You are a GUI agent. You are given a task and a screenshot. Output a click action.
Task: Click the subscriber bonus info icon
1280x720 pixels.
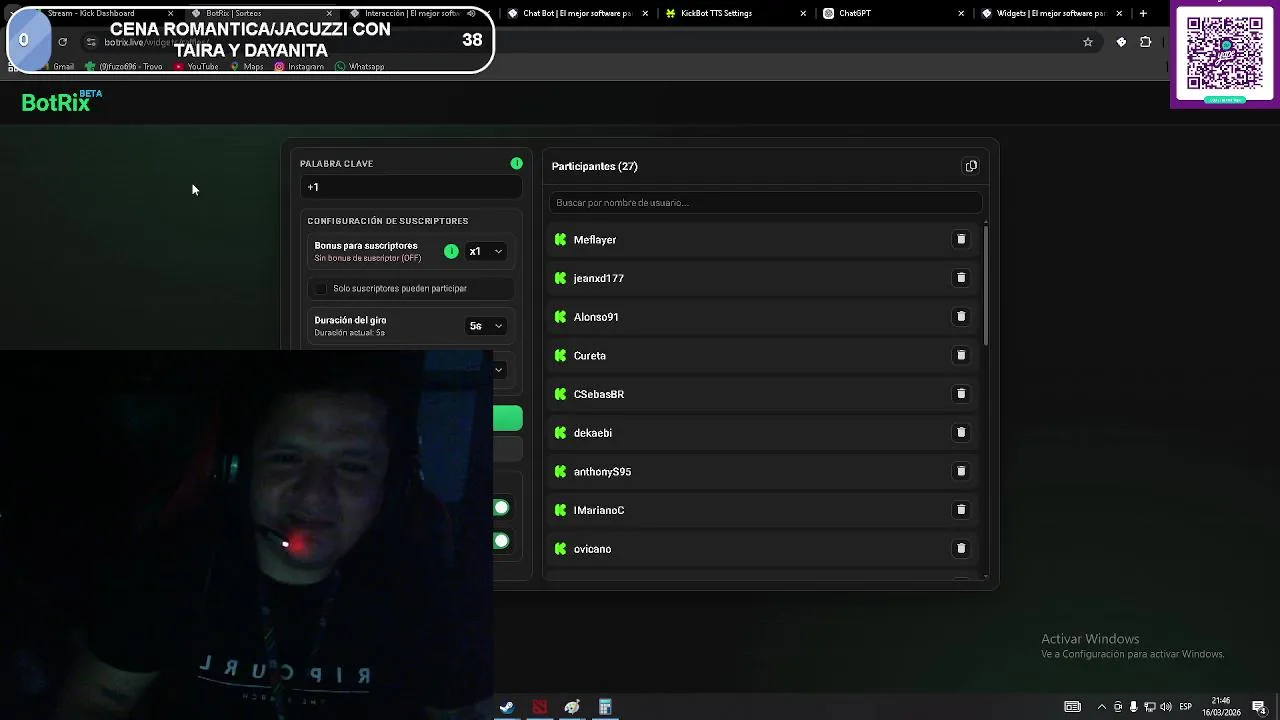pyautogui.click(x=451, y=251)
